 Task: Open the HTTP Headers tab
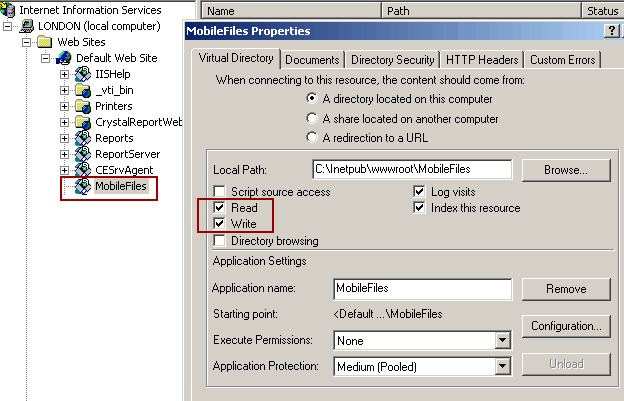(x=482, y=60)
